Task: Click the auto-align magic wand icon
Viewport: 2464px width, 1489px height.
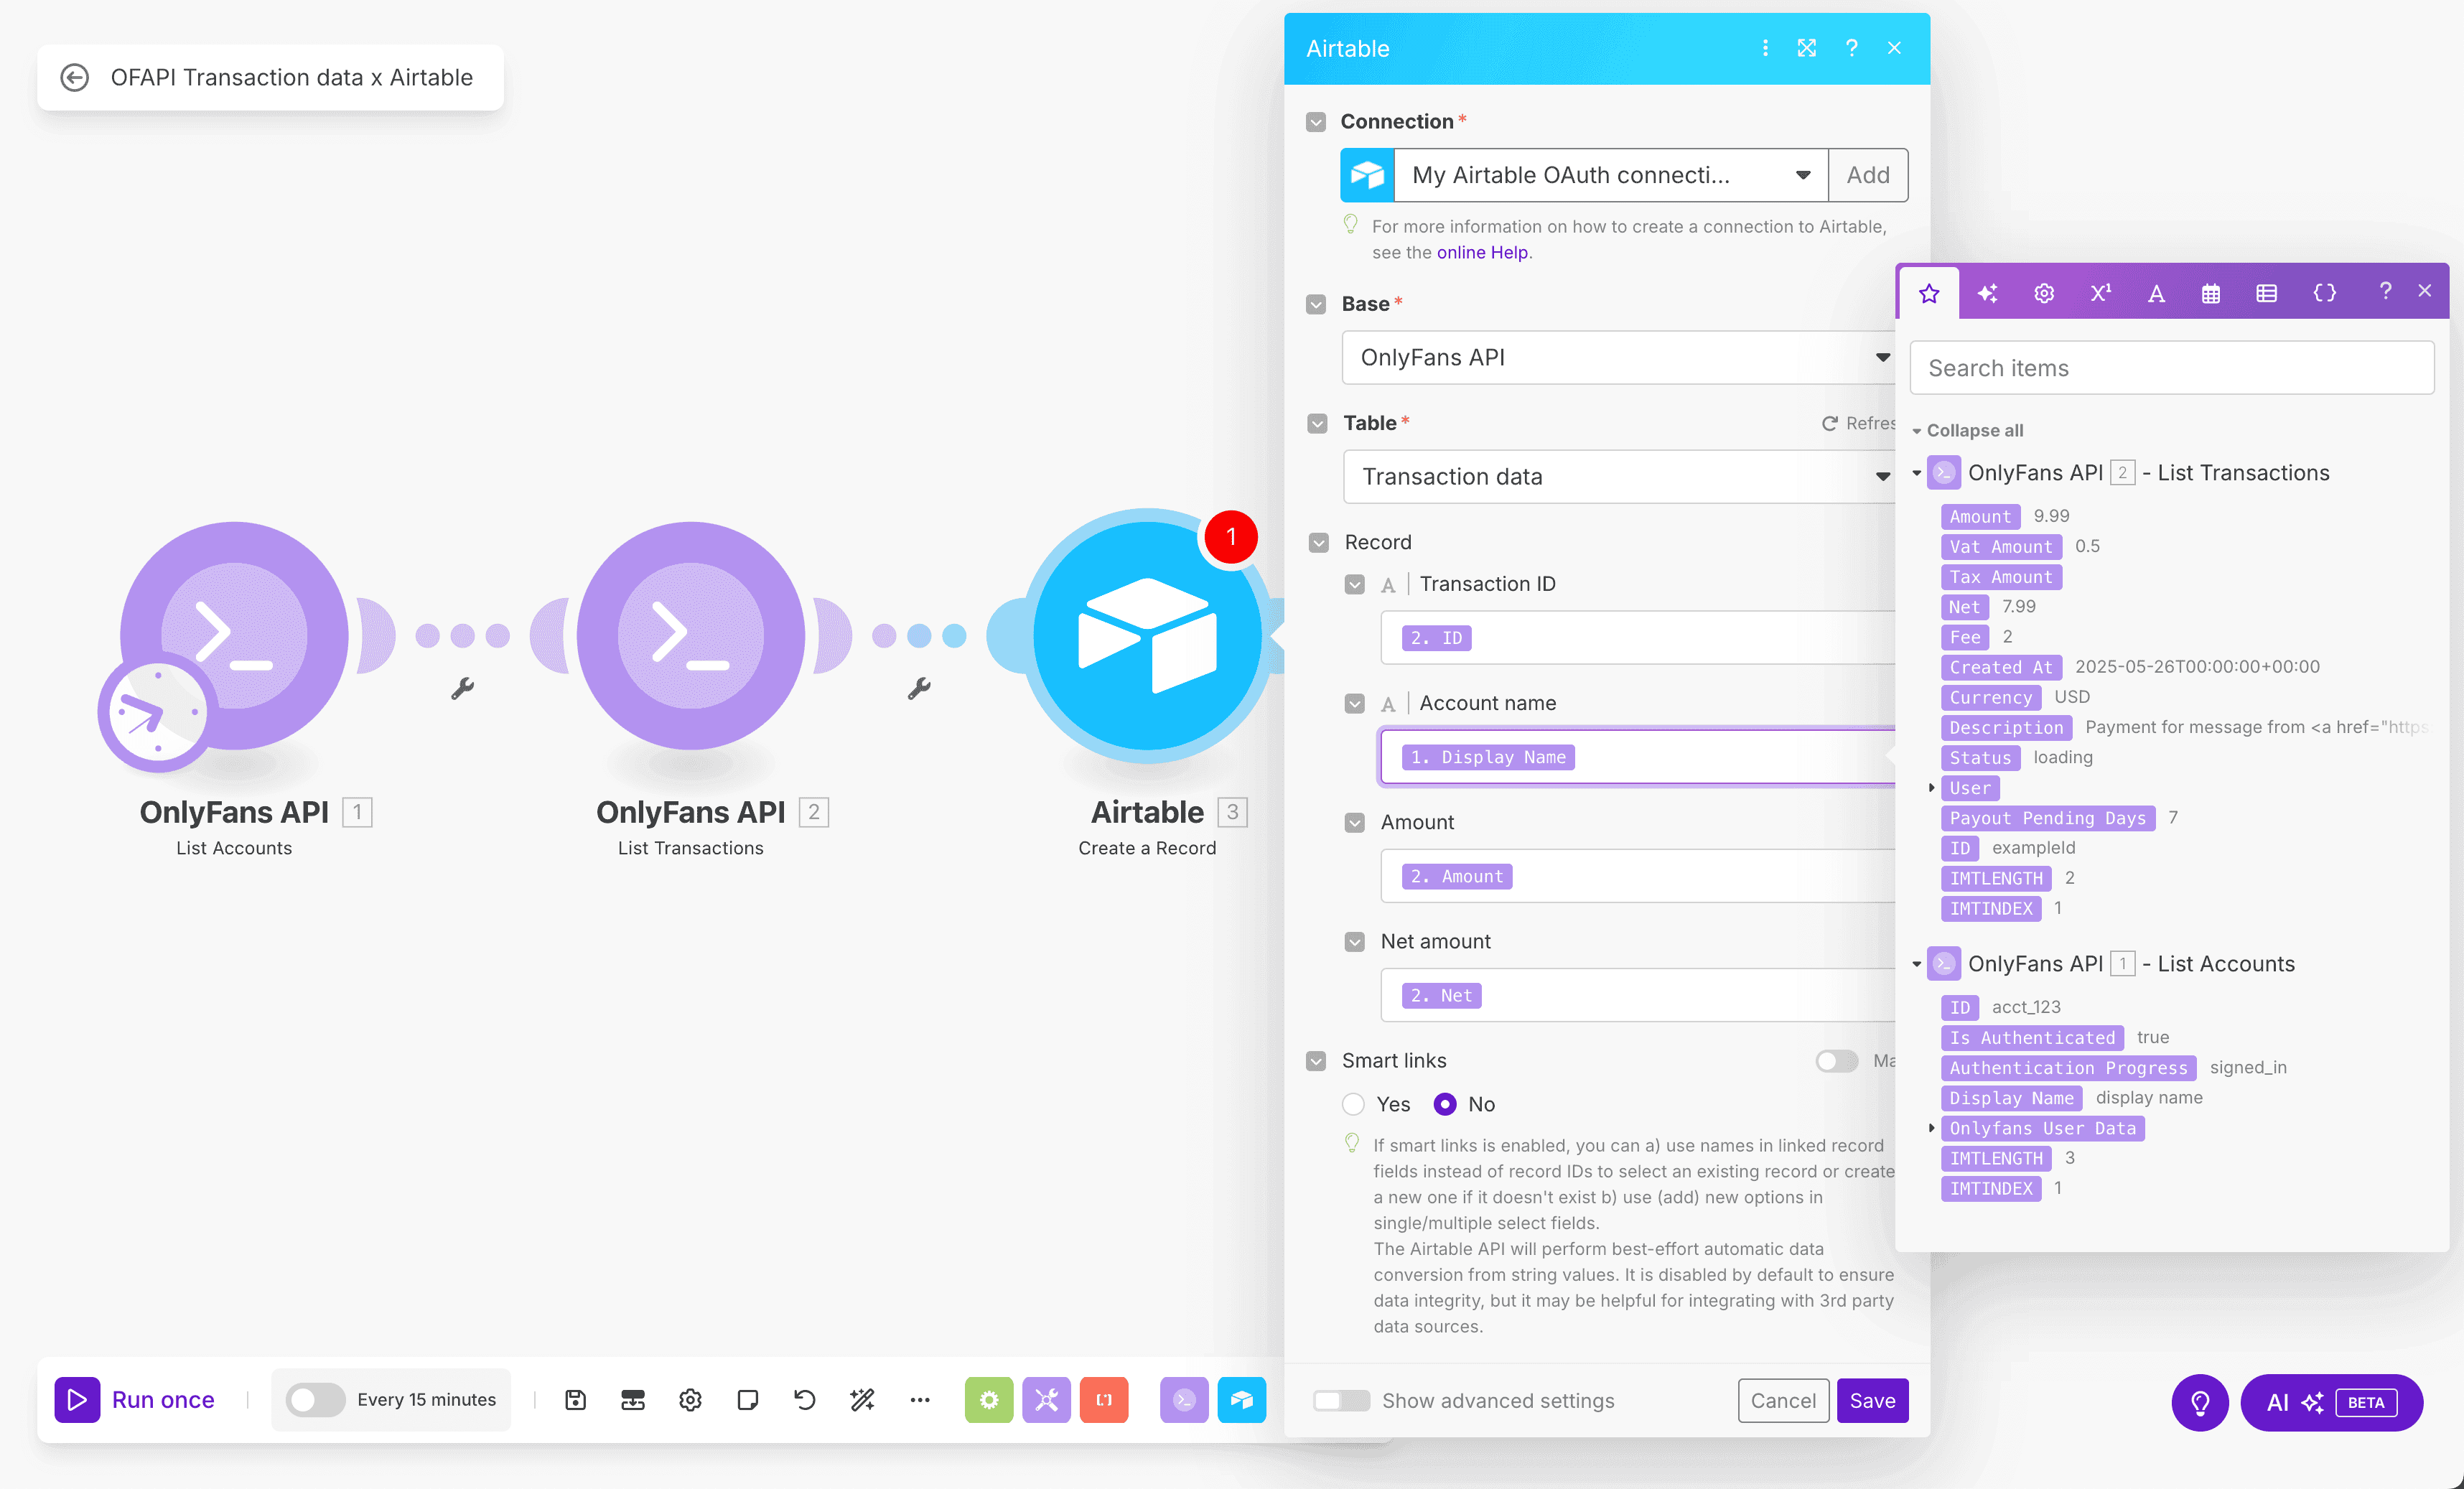Action: [x=862, y=1399]
